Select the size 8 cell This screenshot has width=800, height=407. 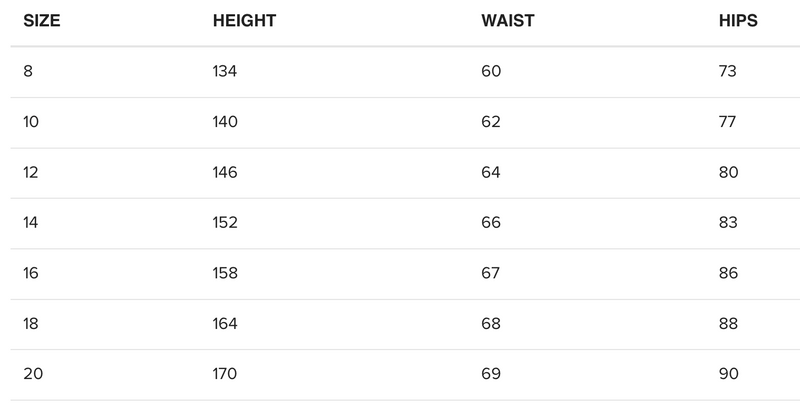28,72
